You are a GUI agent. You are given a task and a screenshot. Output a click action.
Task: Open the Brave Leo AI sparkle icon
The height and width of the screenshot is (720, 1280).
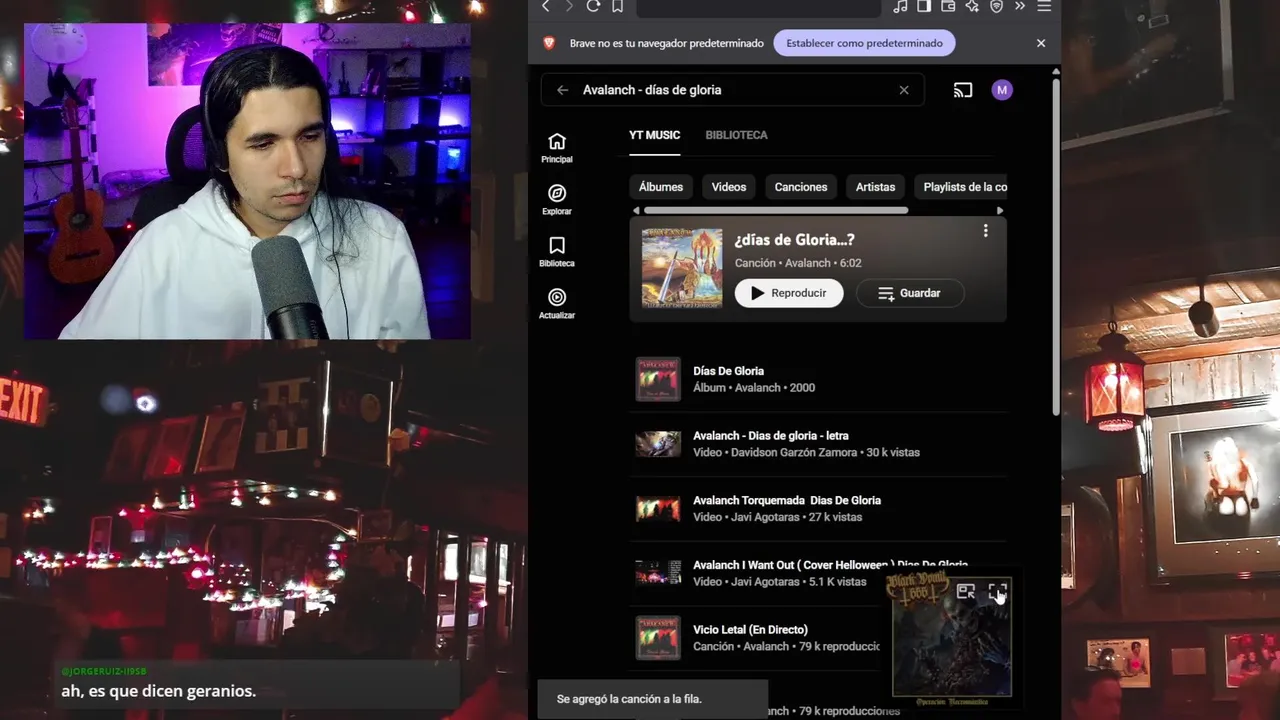tap(972, 6)
